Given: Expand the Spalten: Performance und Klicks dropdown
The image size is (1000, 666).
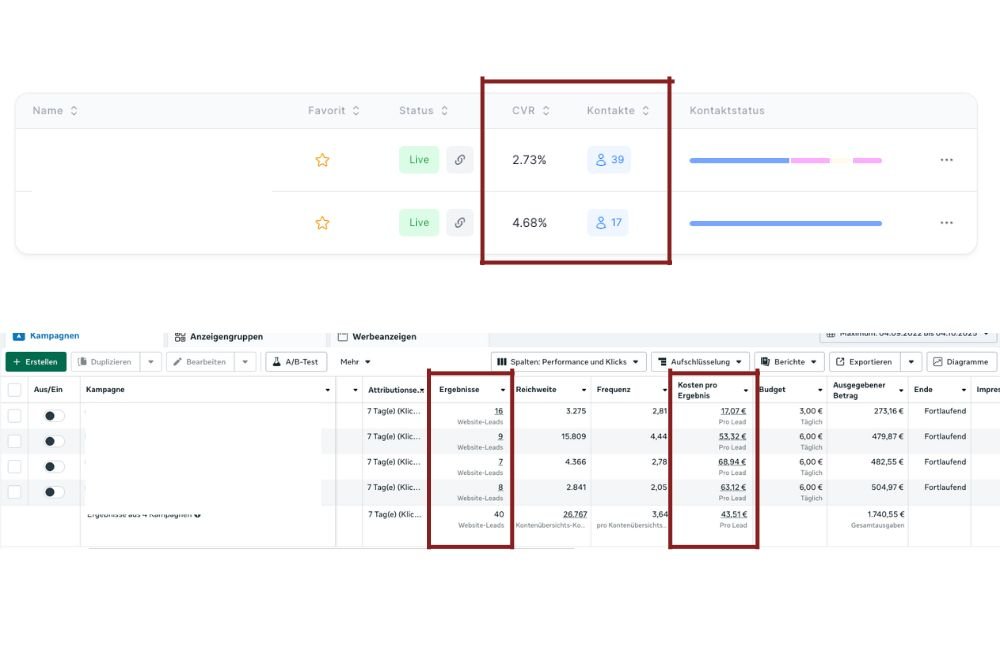Looking at the screenshot, I should click(567, 362).
